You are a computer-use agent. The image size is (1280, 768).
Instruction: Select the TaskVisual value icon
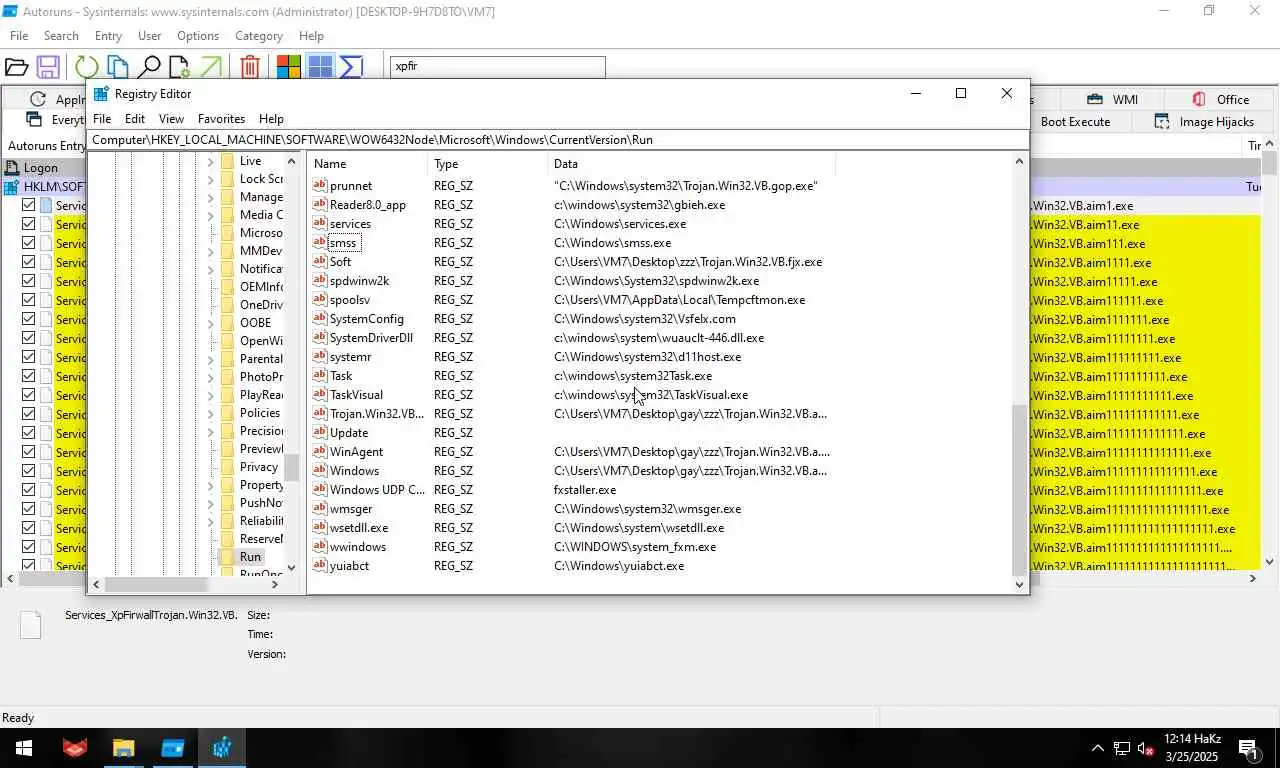[320, 394]
